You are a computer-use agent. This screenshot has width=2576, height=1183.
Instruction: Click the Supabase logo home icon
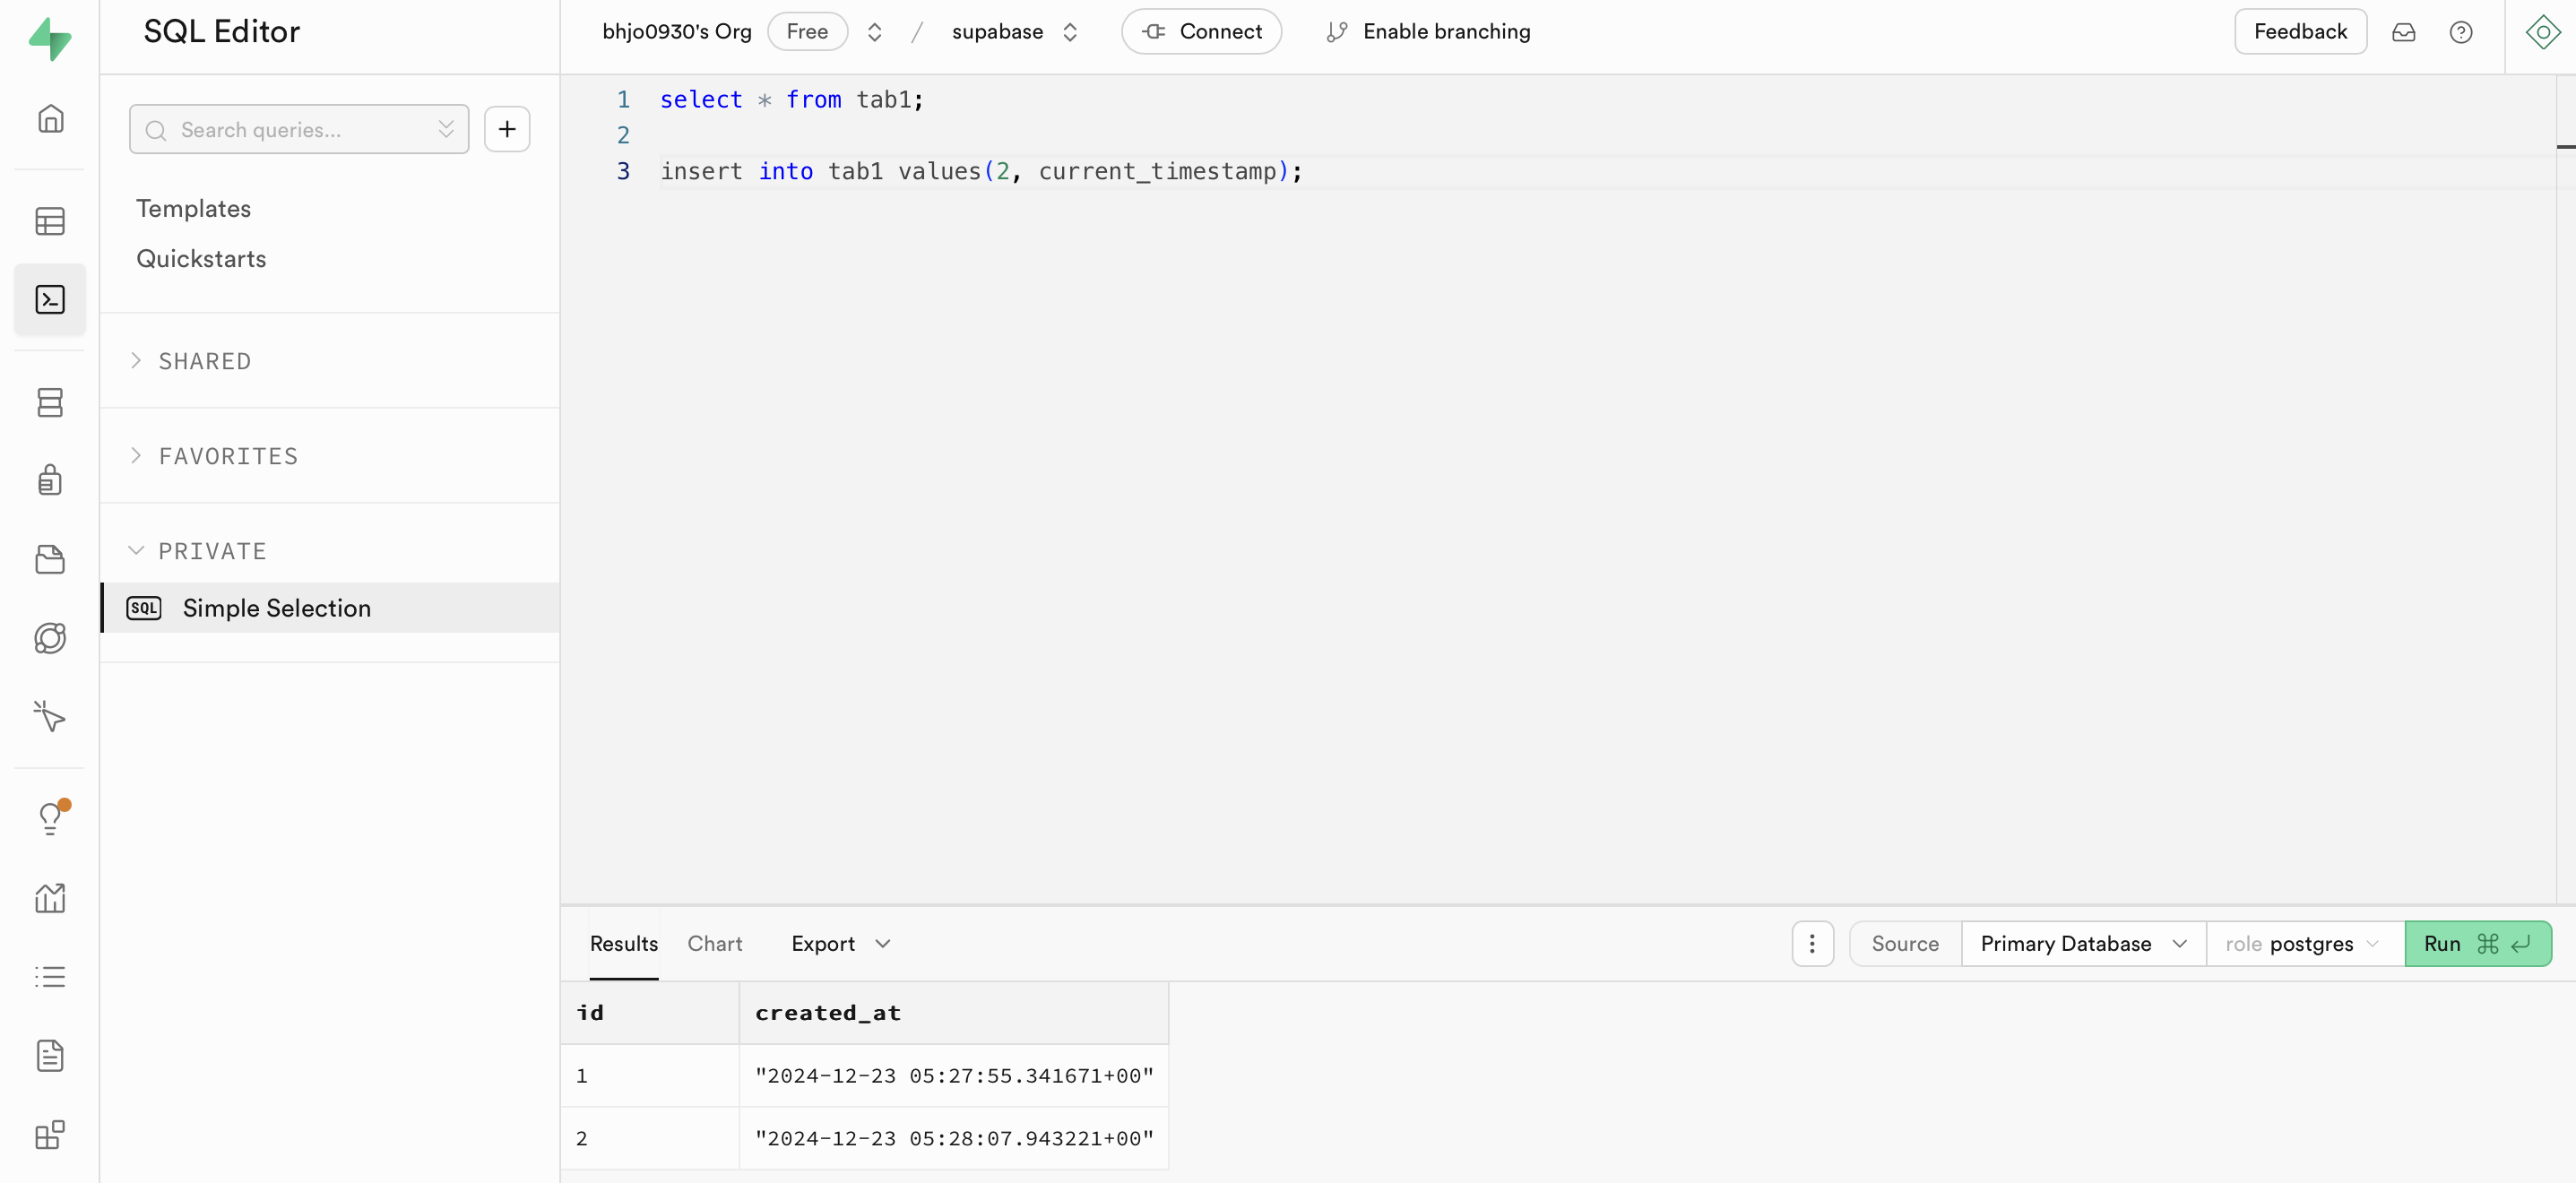point(50,38)
